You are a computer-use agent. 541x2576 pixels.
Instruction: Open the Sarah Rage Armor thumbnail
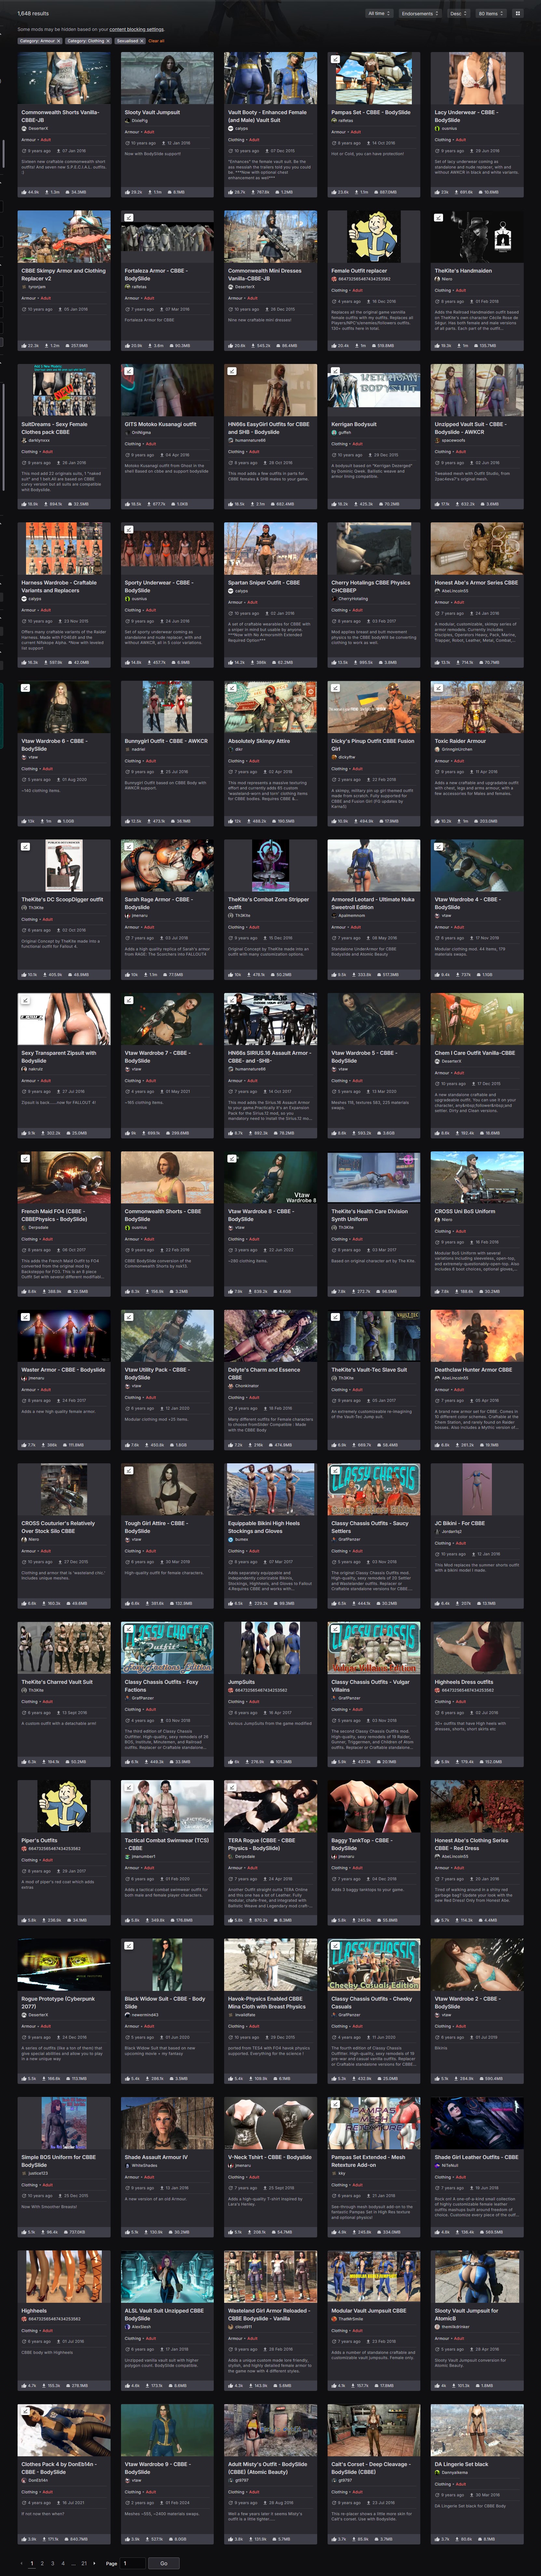point(167,865)
